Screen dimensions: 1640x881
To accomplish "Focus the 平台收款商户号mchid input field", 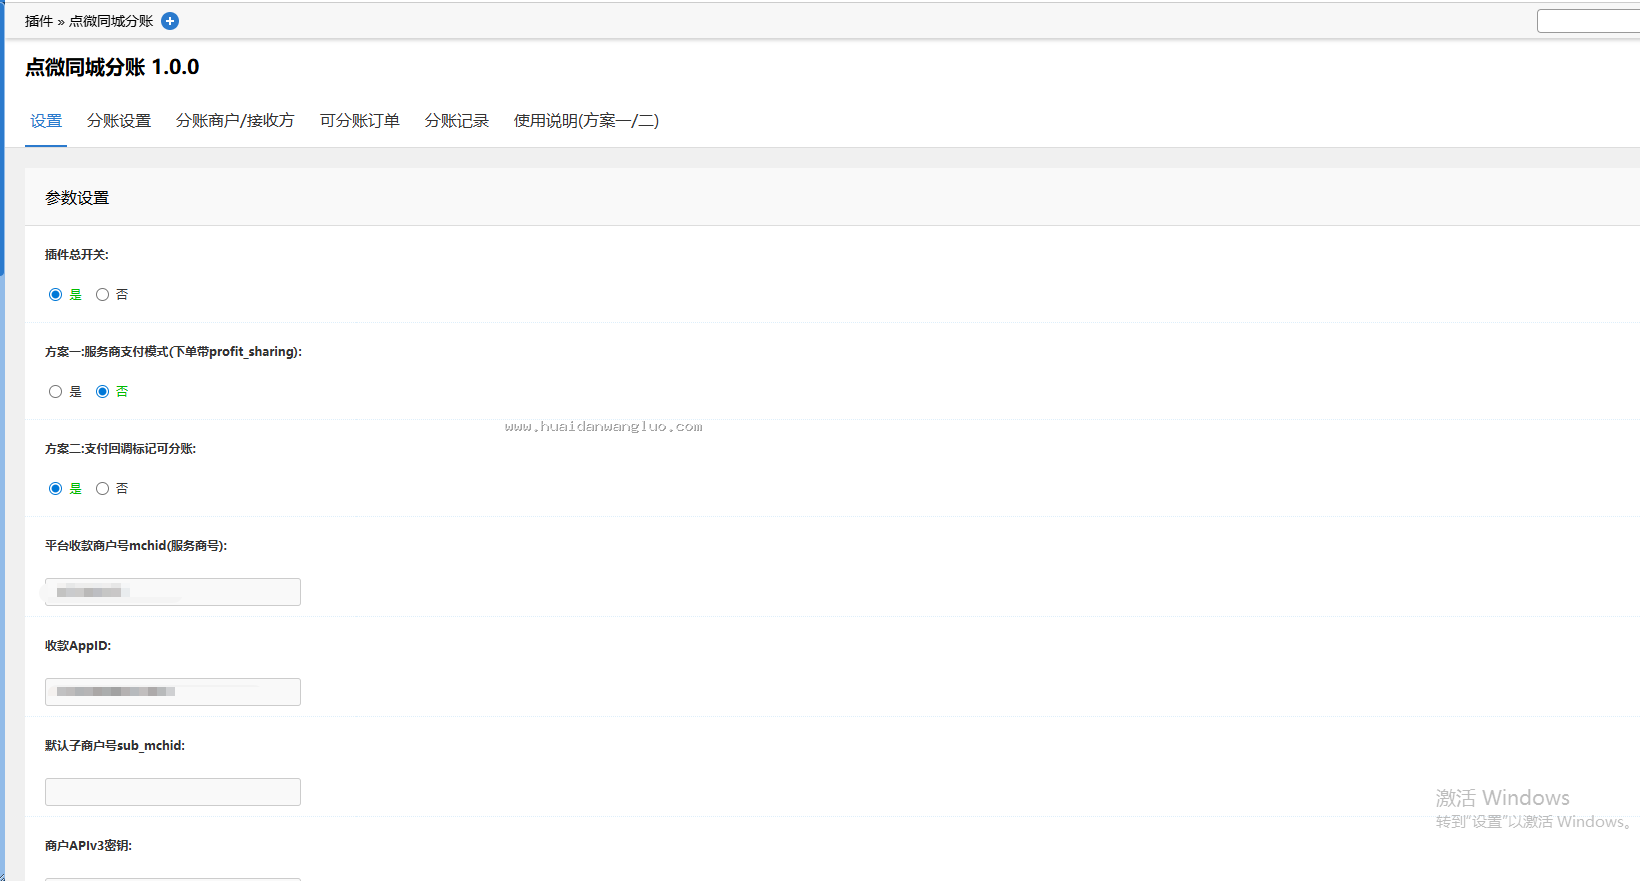I will coord(173,592).
